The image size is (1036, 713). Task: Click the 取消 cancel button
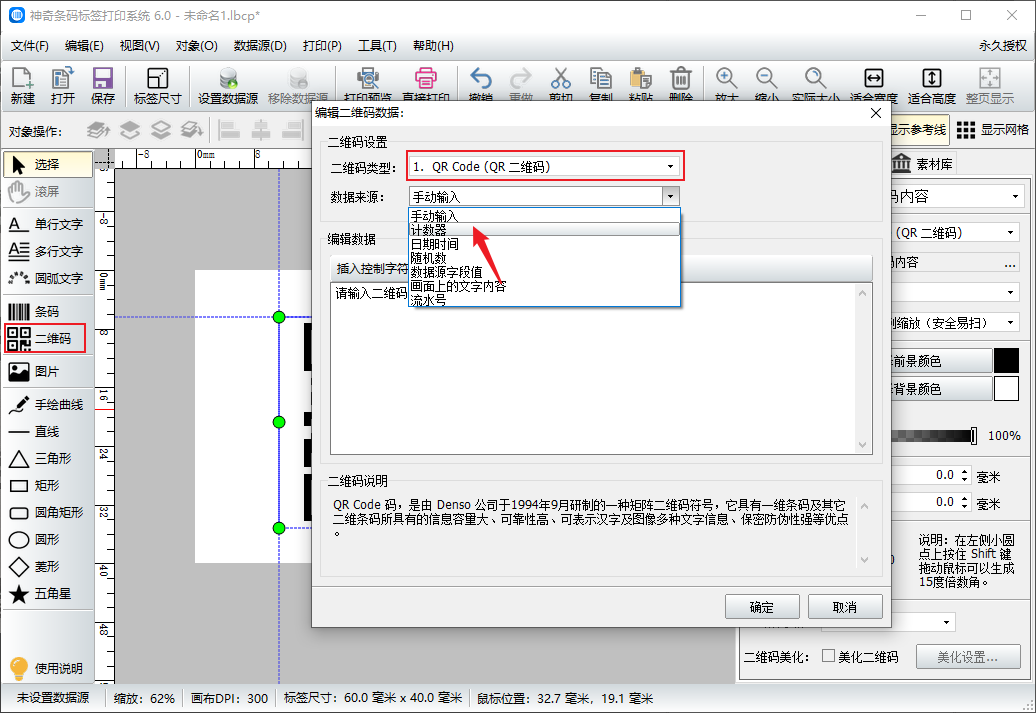[845, 607]
